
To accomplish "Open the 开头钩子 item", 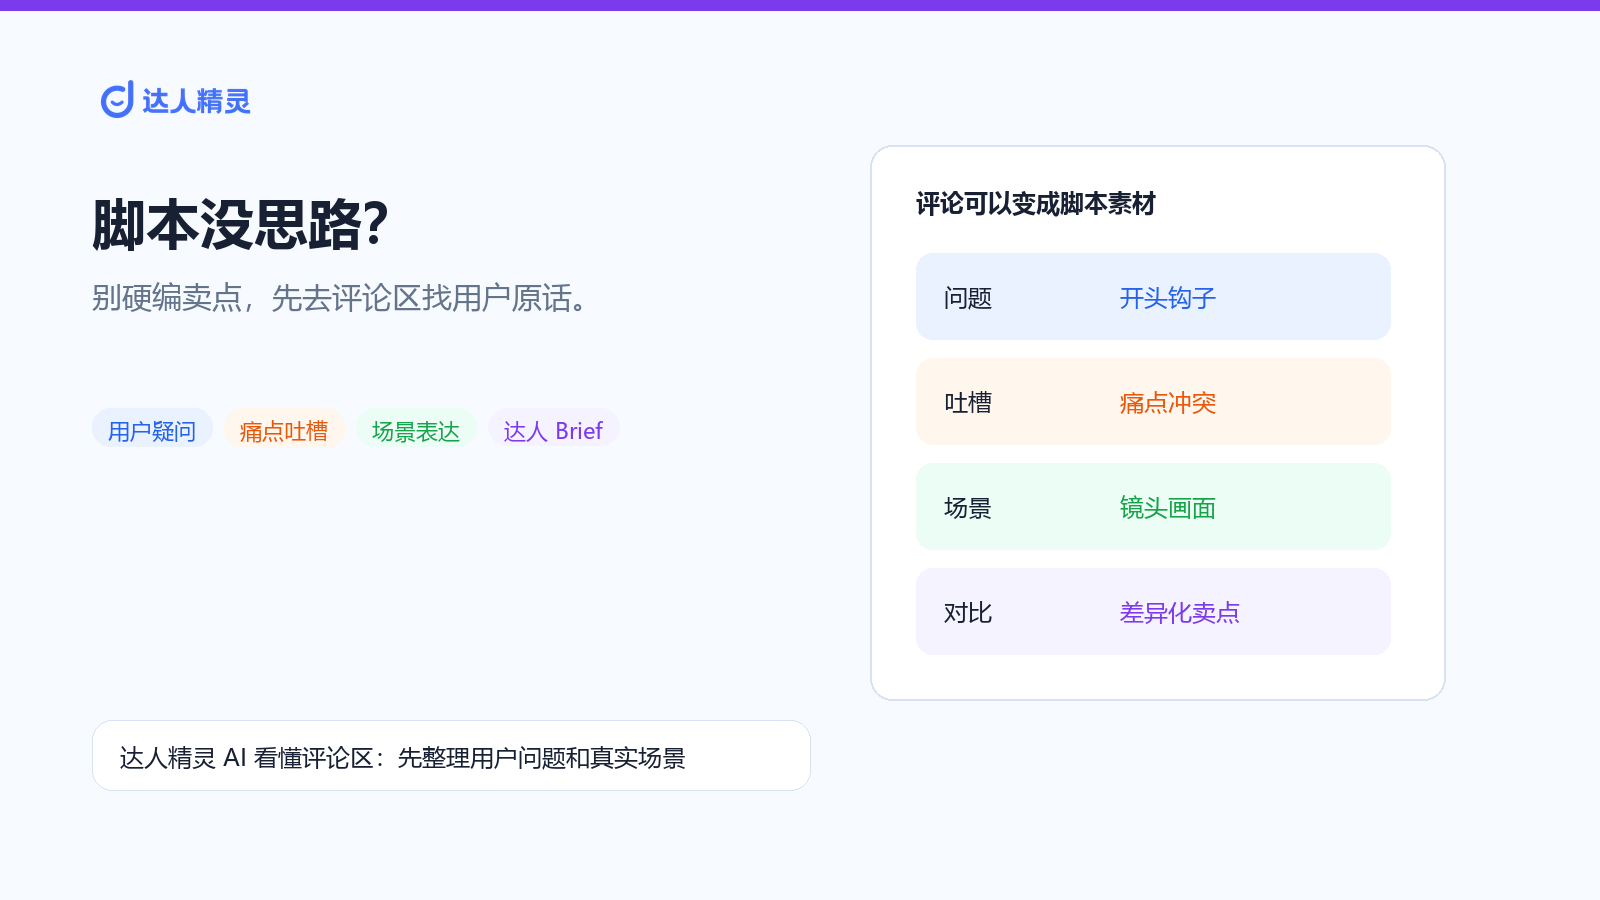I will click(x=1167, y=298).
